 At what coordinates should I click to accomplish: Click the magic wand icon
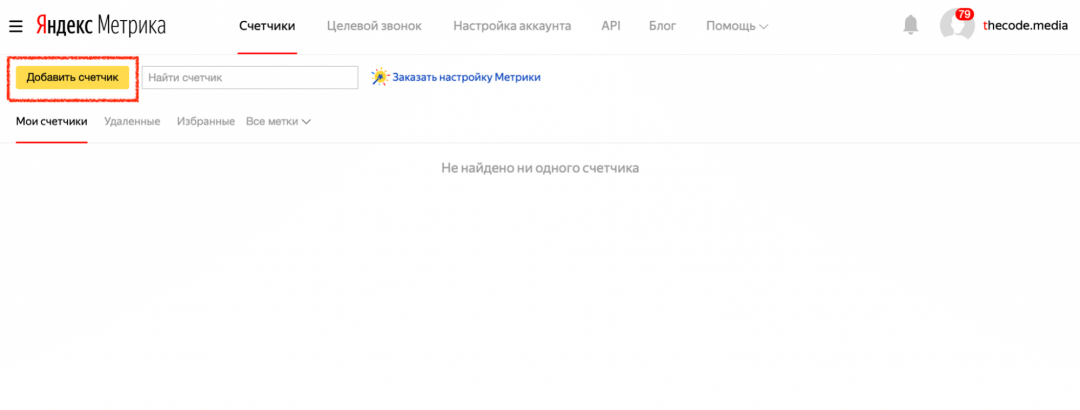(379, 77)
